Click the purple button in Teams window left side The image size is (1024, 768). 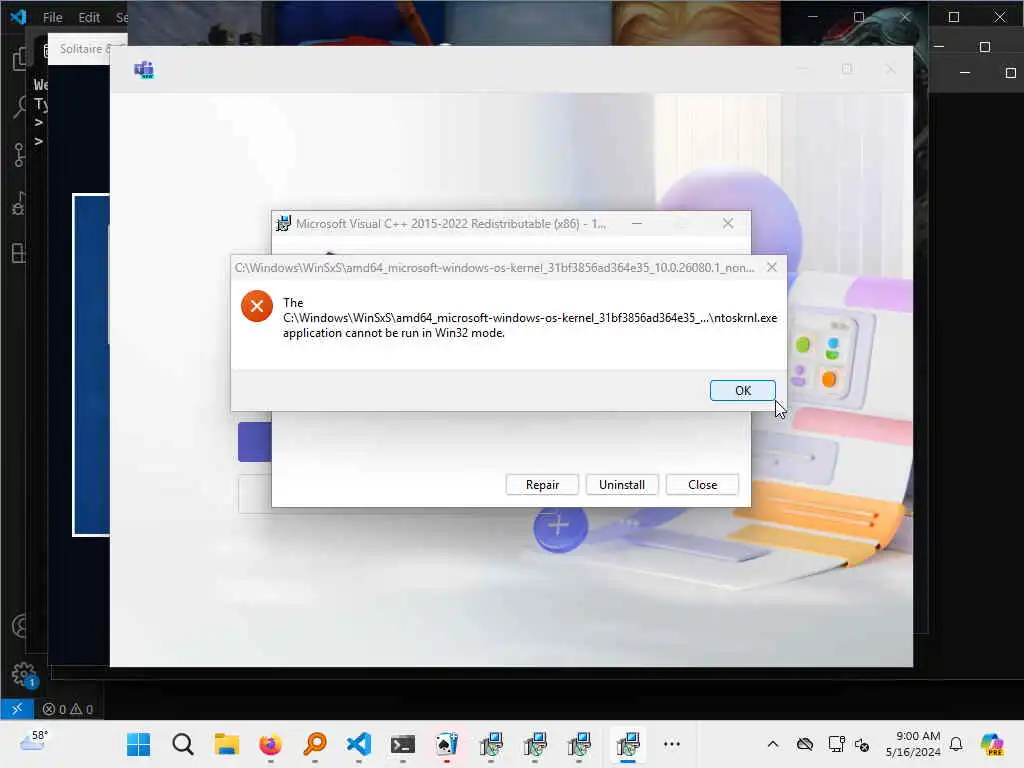254,441
